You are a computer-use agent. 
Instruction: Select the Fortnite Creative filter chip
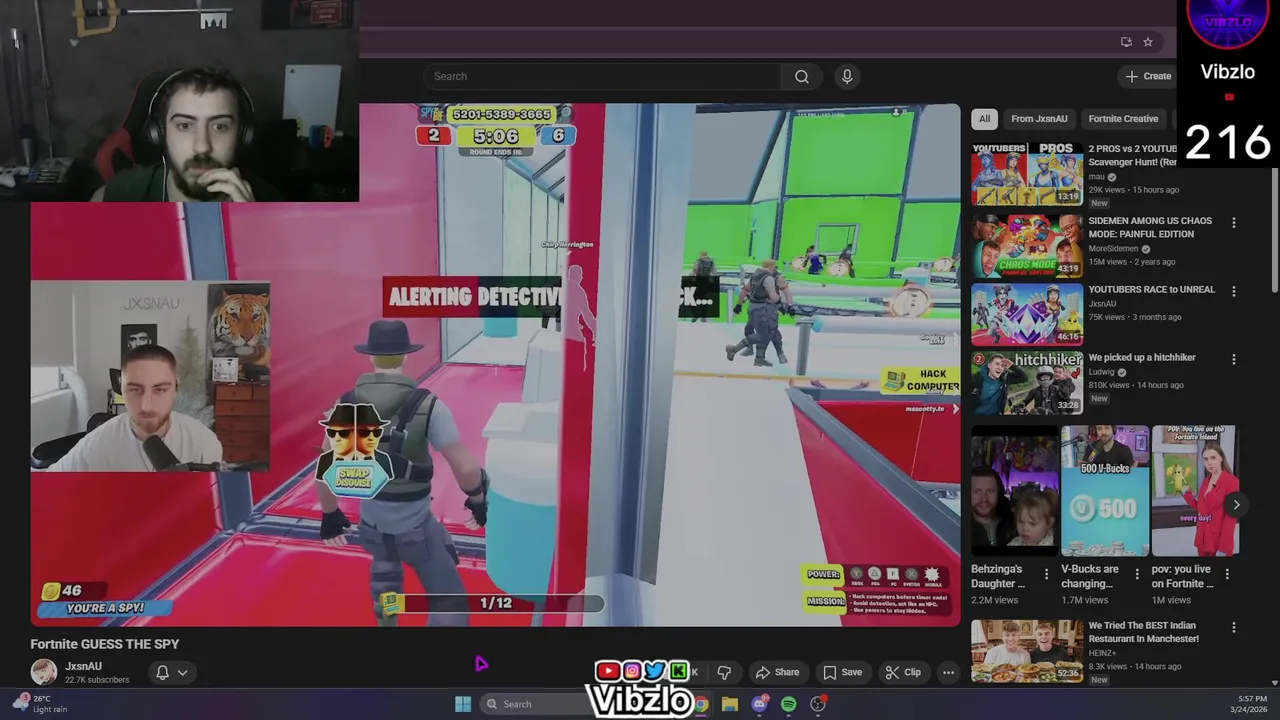click(x=1123, y=119)
